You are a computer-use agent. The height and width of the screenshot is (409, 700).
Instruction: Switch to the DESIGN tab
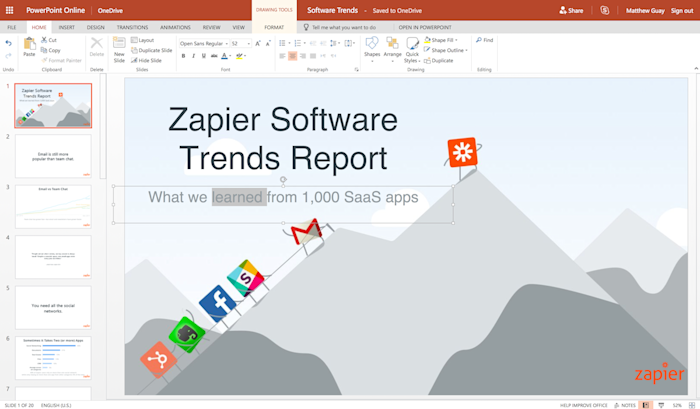(96, 27)
